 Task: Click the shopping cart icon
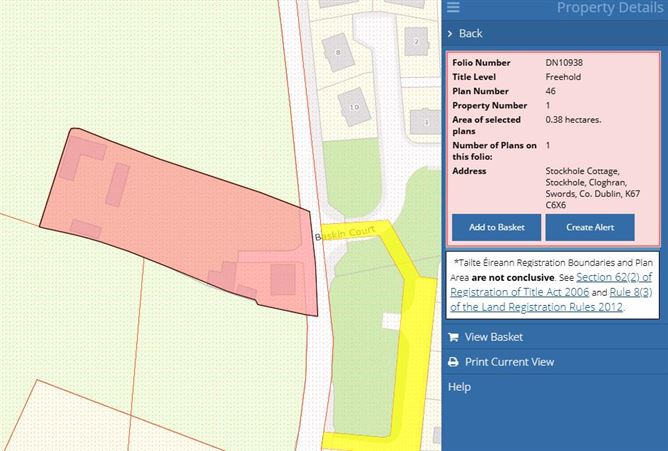click(453, 337)
